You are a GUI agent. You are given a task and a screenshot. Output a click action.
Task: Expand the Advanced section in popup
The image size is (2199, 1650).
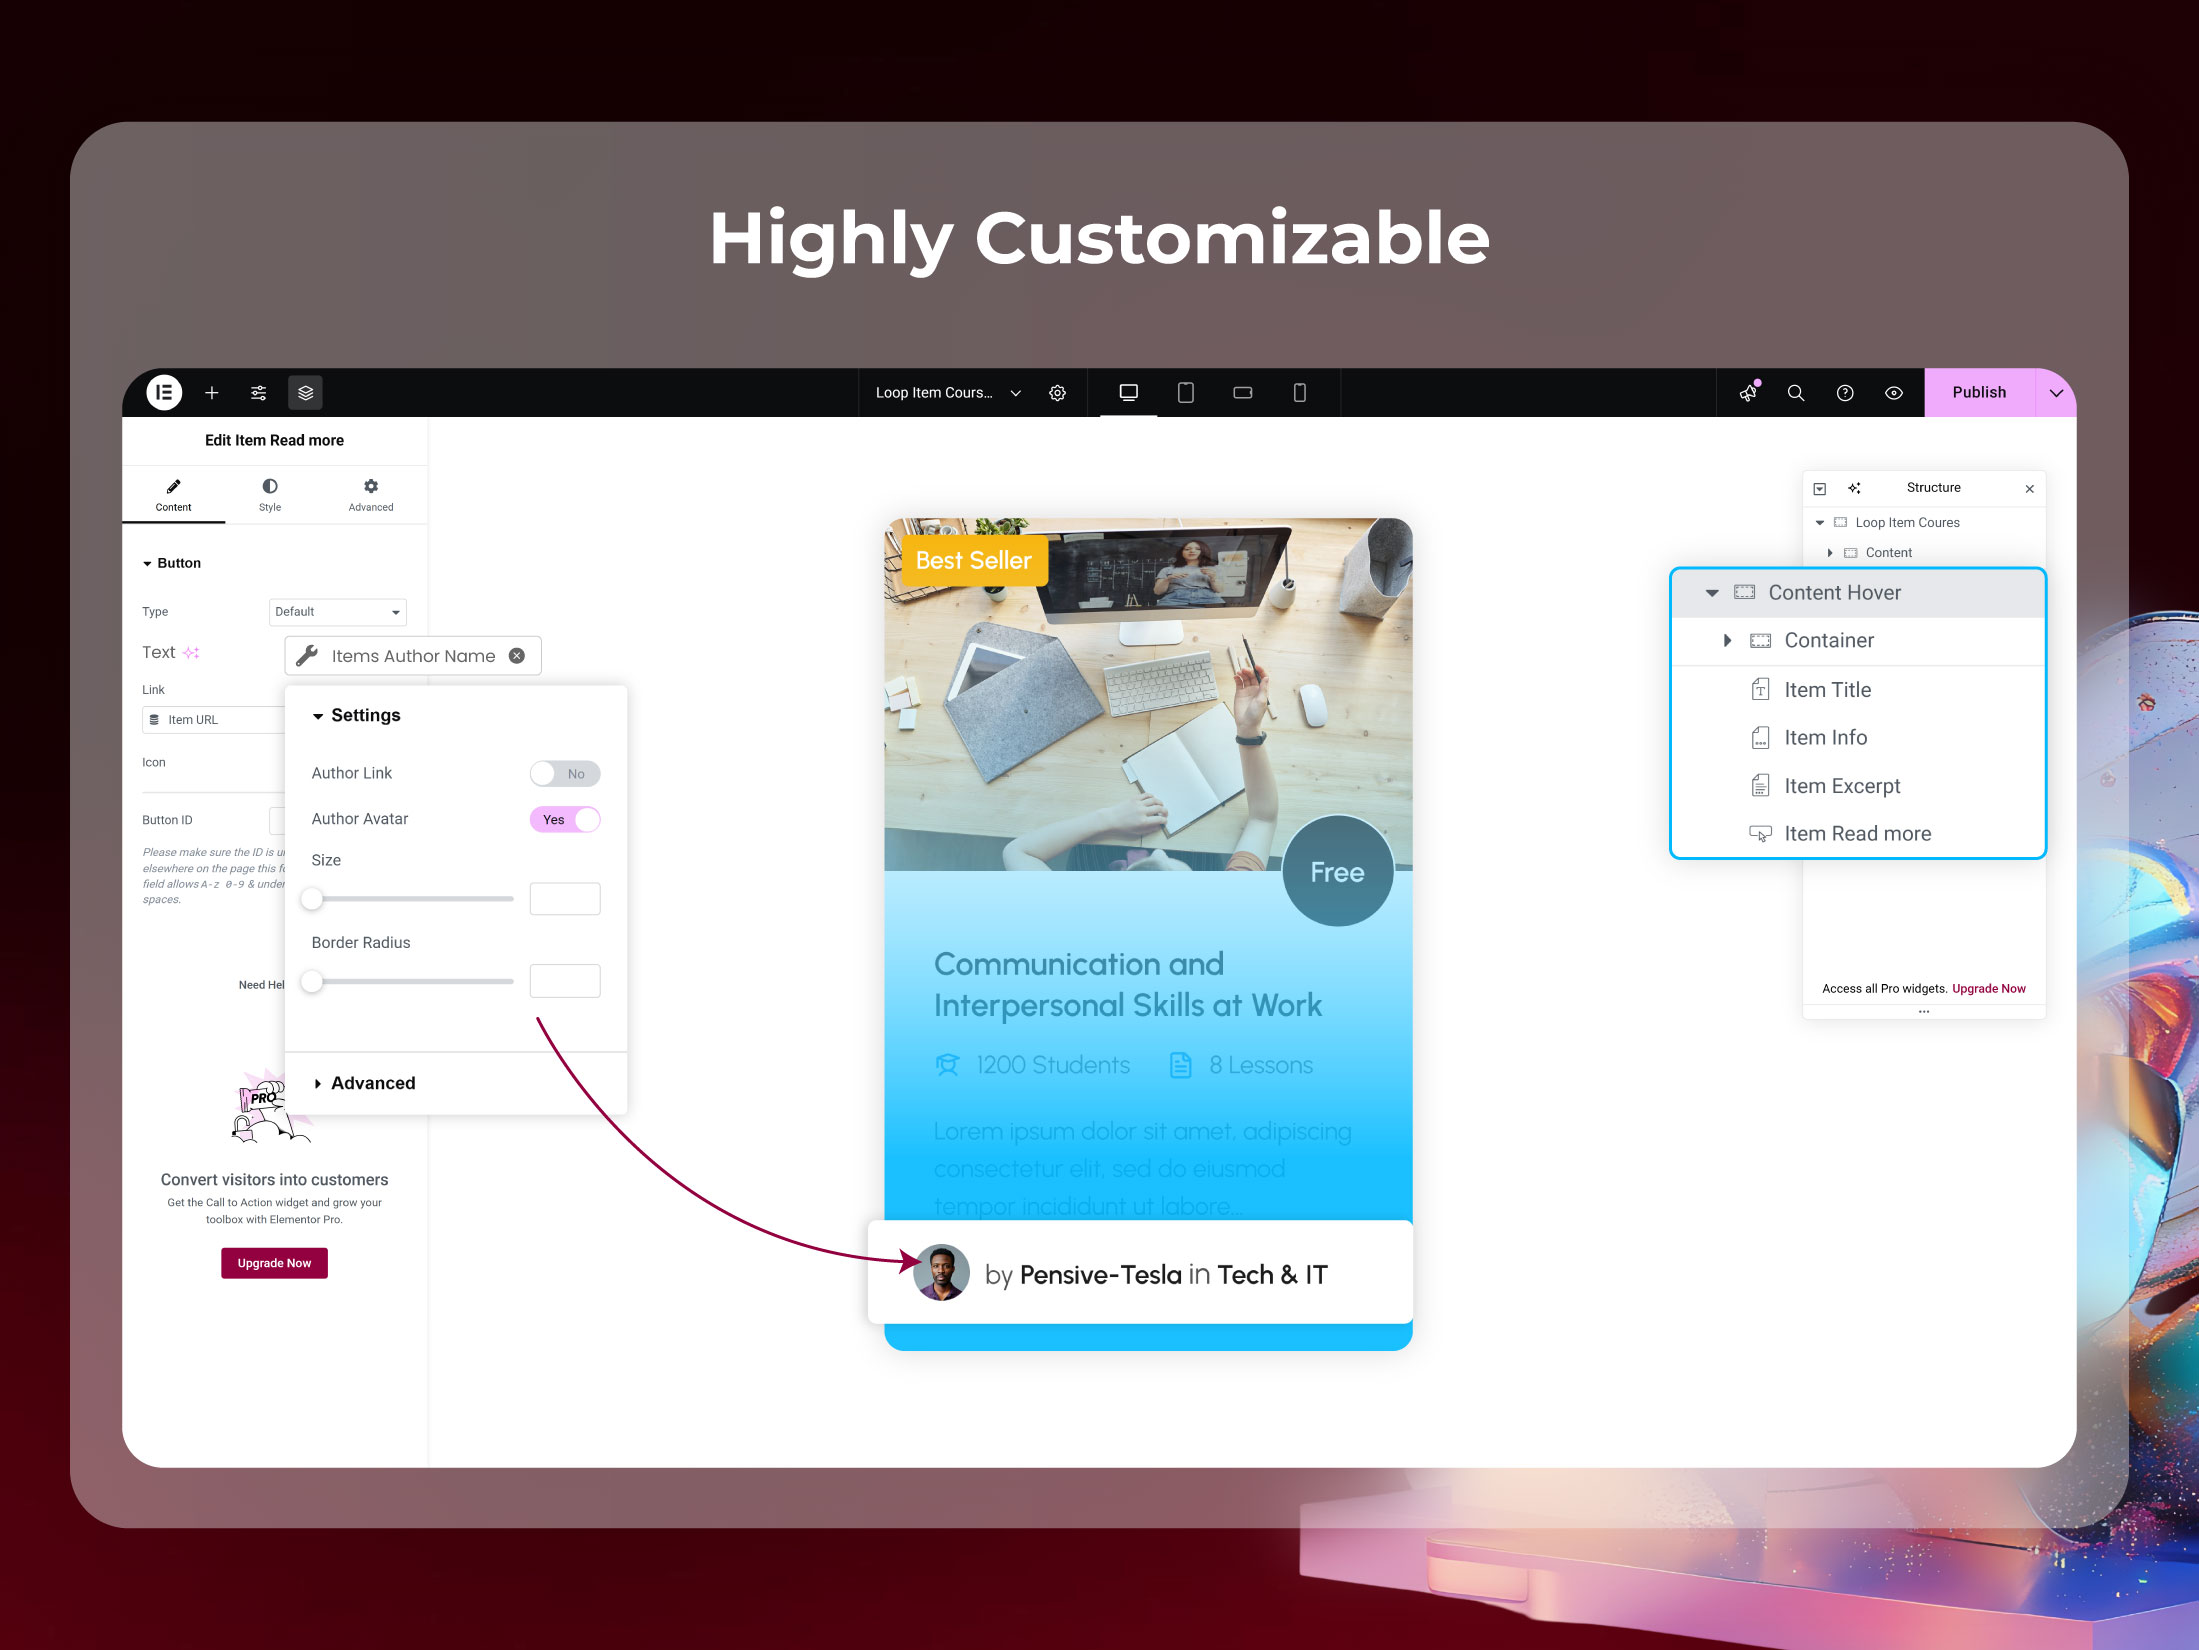[364, 1084]
